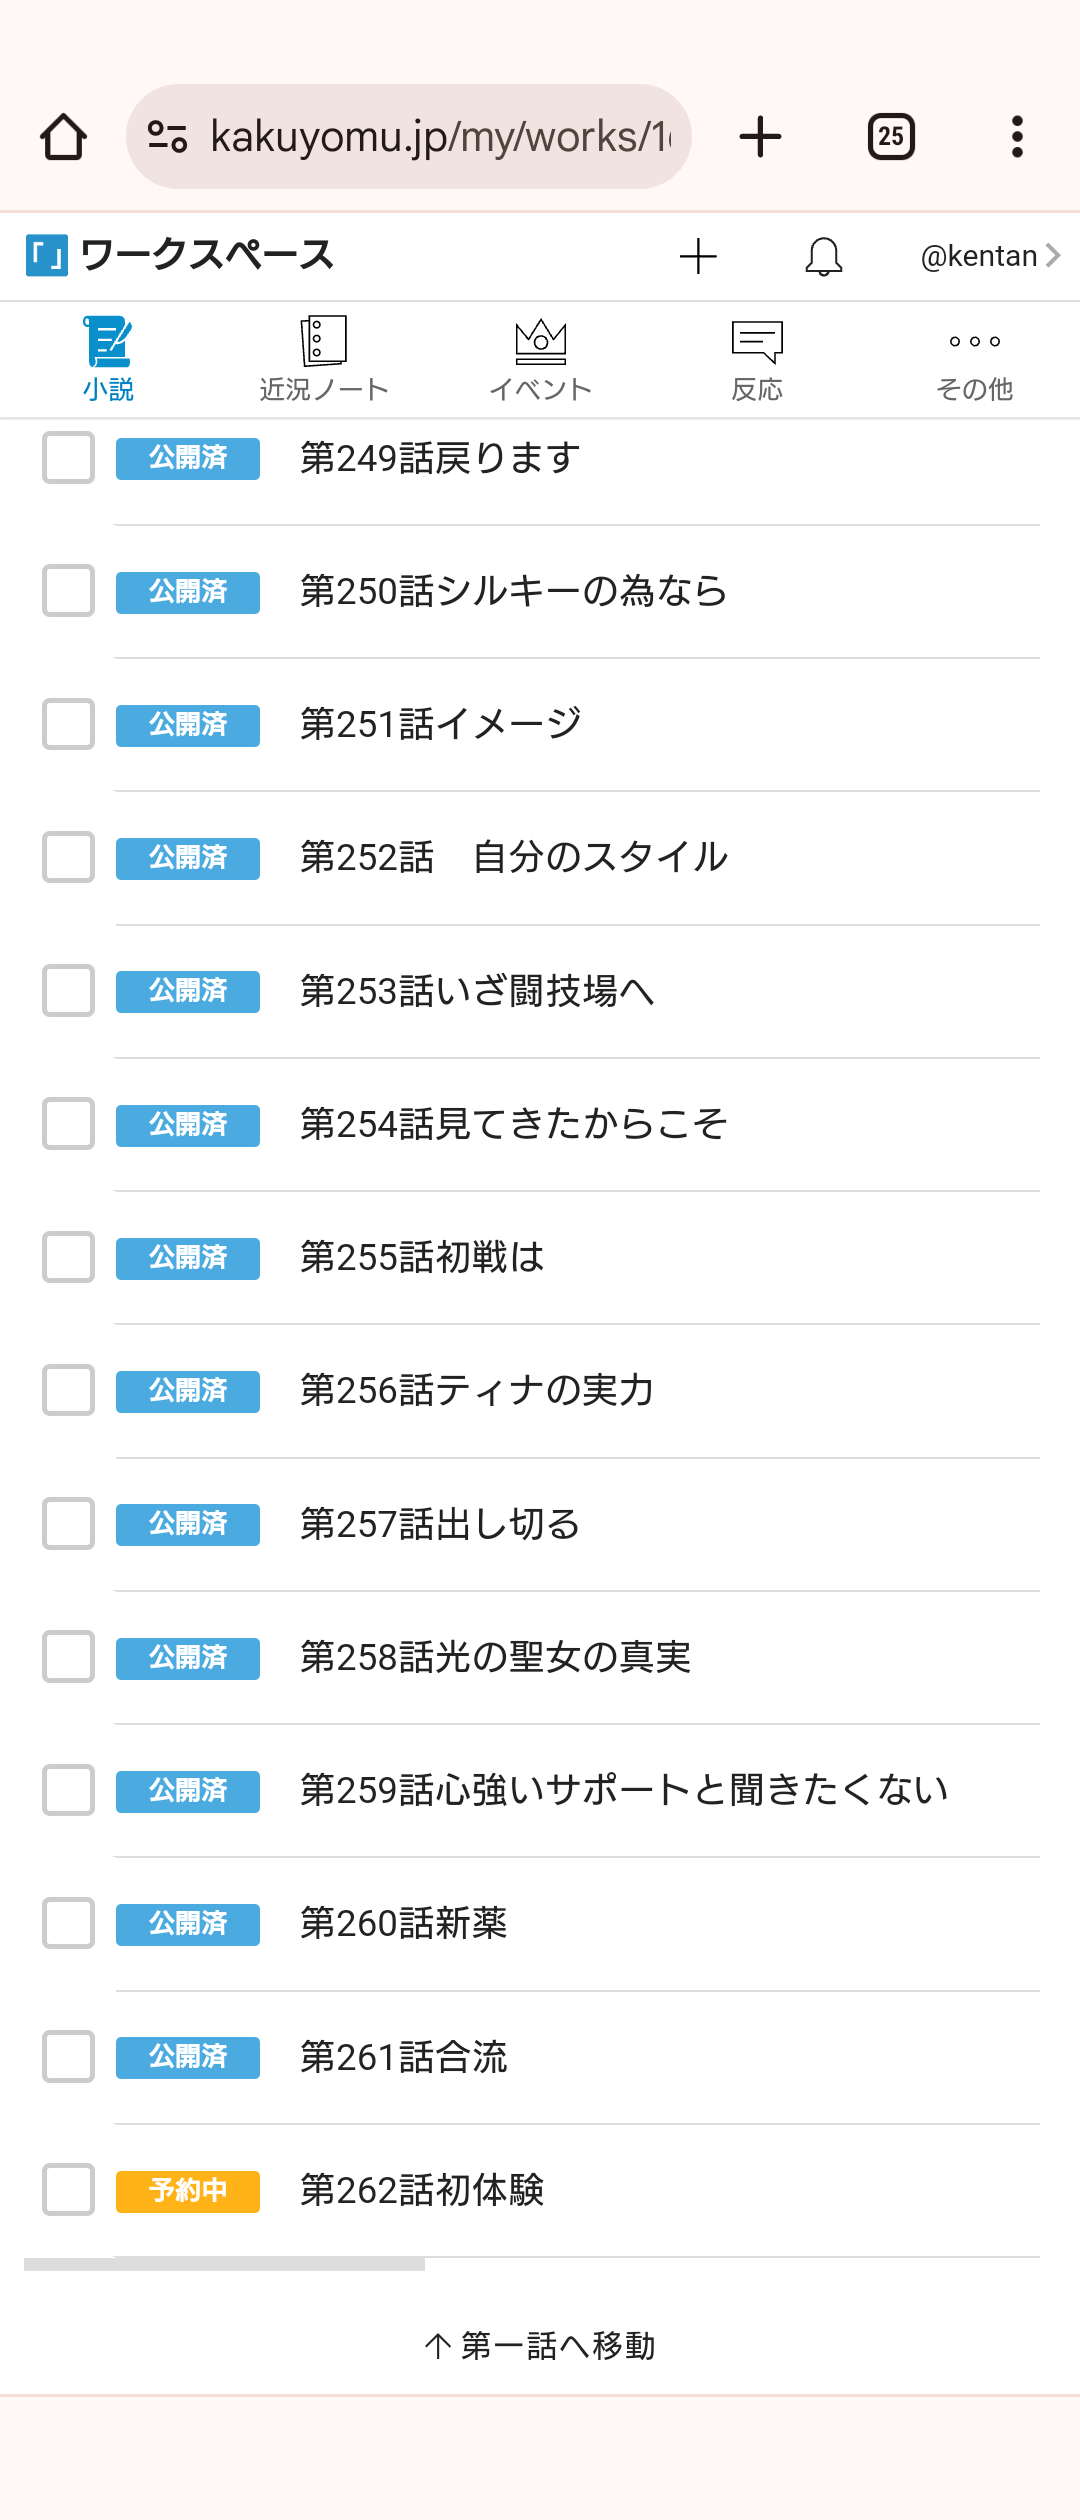The width and height of the screenshot is (1080, 2520).
Task: Check the box for 第249話戻ります
Action: click(x=68, y=458)
